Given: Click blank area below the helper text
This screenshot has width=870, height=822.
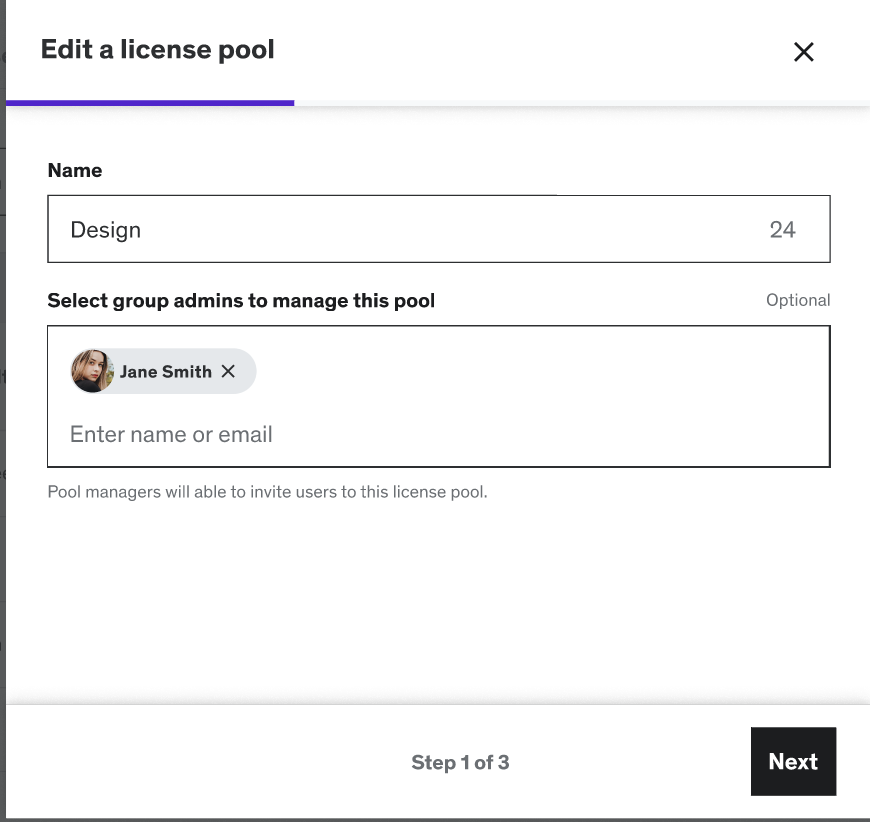Looking at the screenshot, I should point(438,600).
